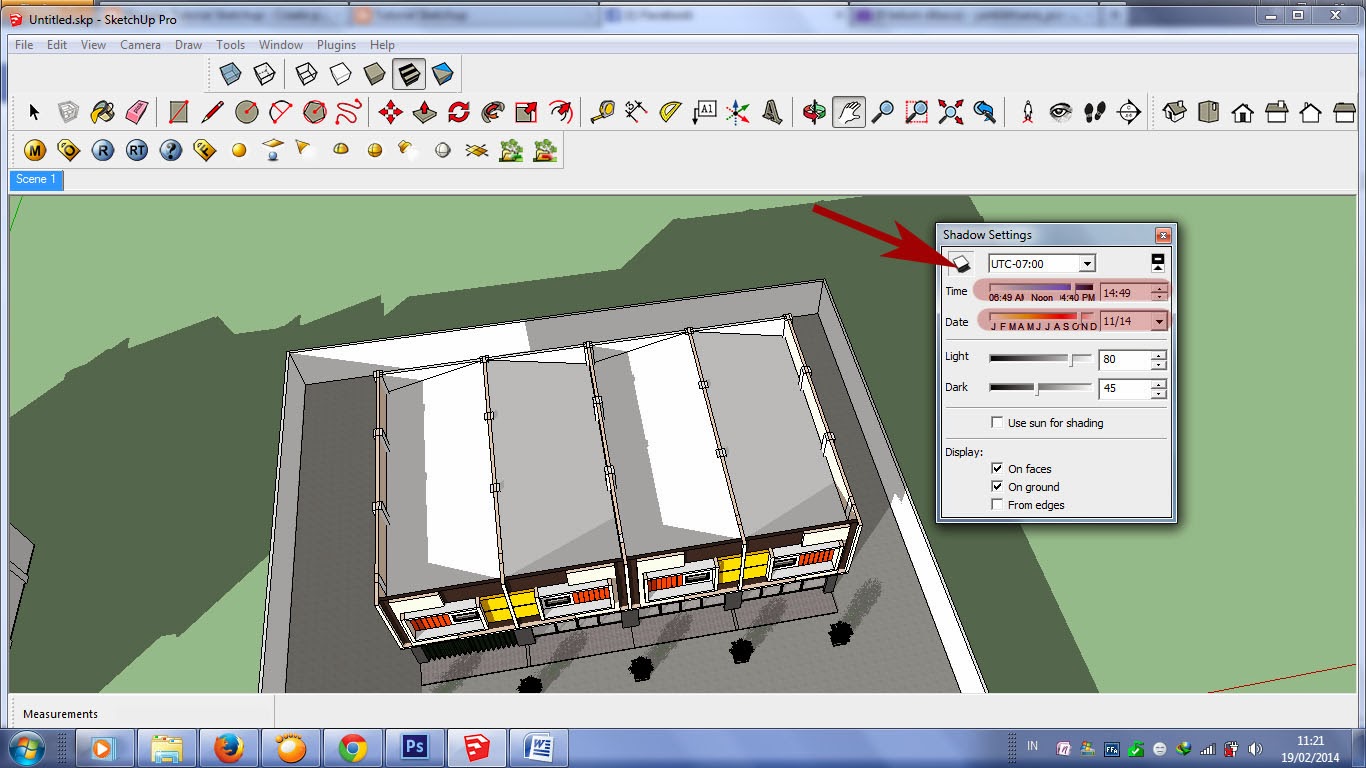Switch to the Scene 1 tab
This screenshot has height=768, width=1366.
point(36,180)
